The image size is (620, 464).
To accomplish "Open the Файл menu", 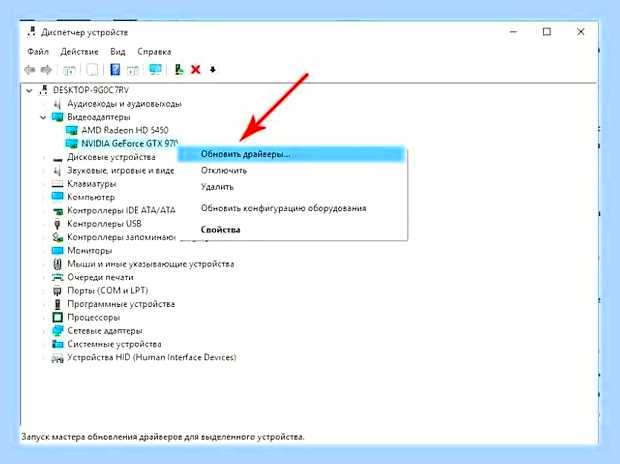I will 38,52.
